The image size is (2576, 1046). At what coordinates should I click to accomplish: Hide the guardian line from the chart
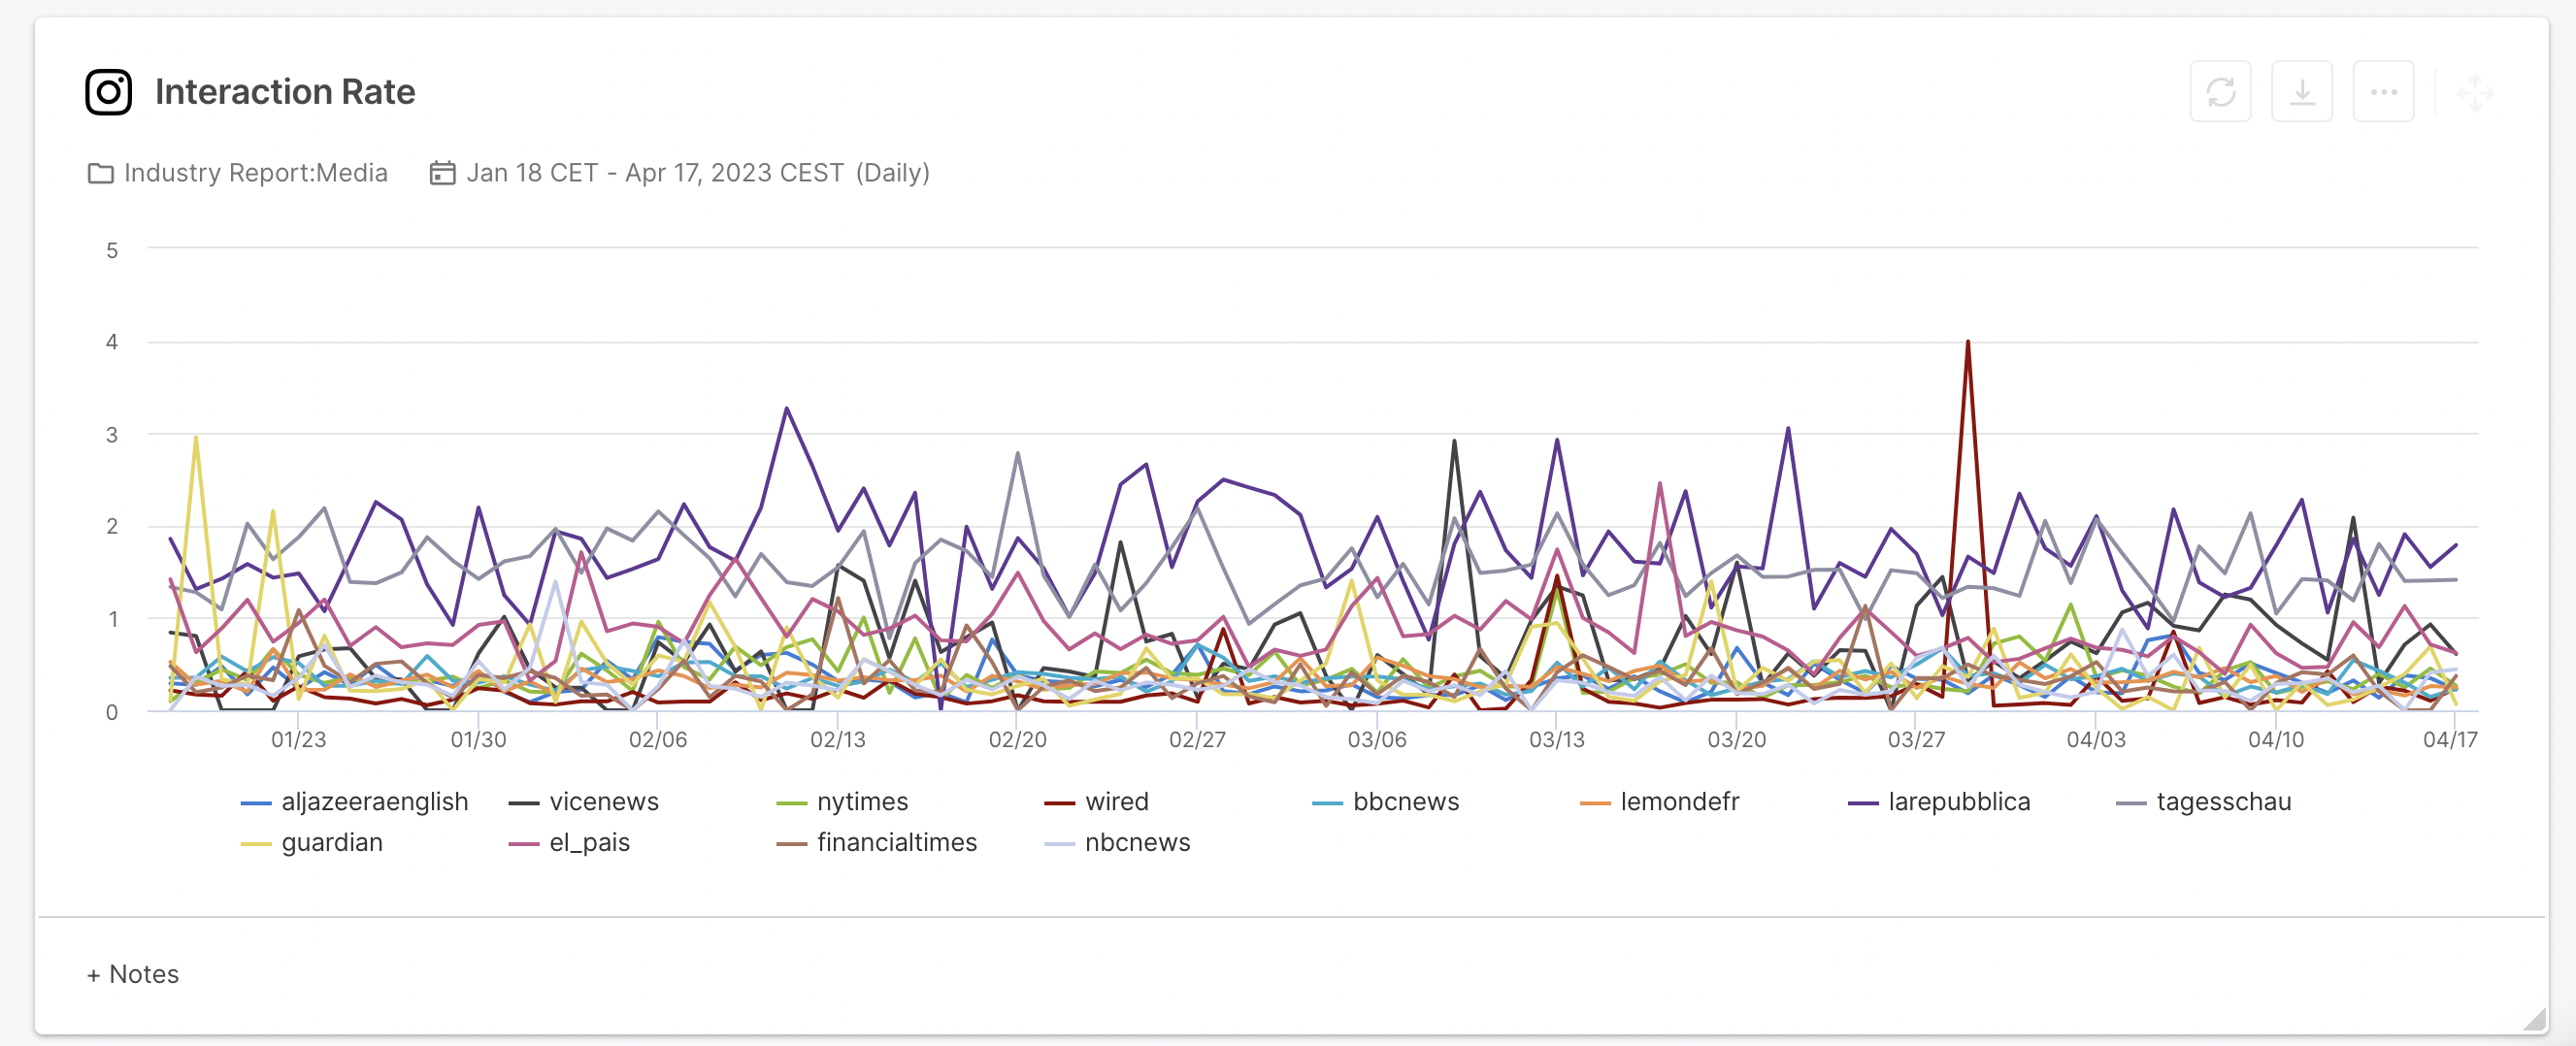pos(332,842)
